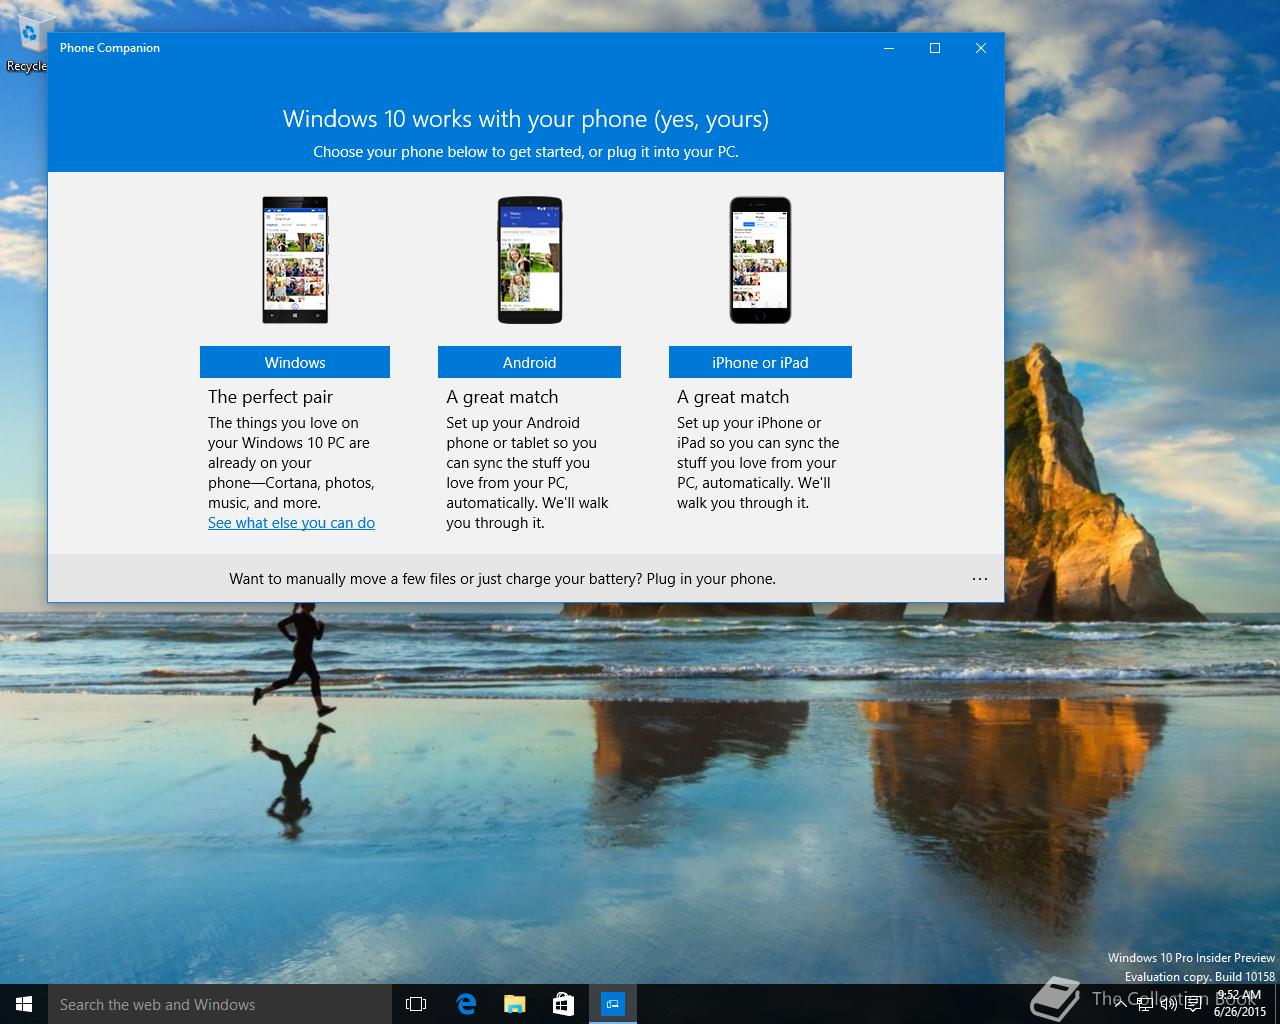
Task: Click the Phone Companion window title
Action: click(x=110, y=48)
